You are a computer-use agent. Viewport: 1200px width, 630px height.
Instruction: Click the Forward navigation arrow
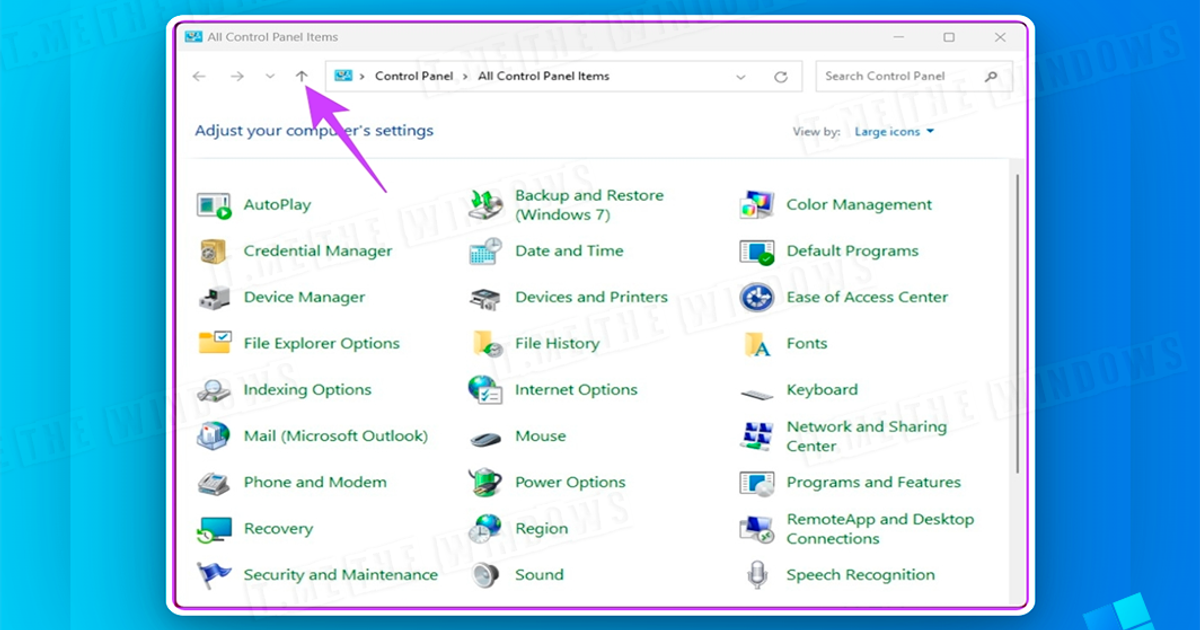pyautogui.click(x=237, y=77)
